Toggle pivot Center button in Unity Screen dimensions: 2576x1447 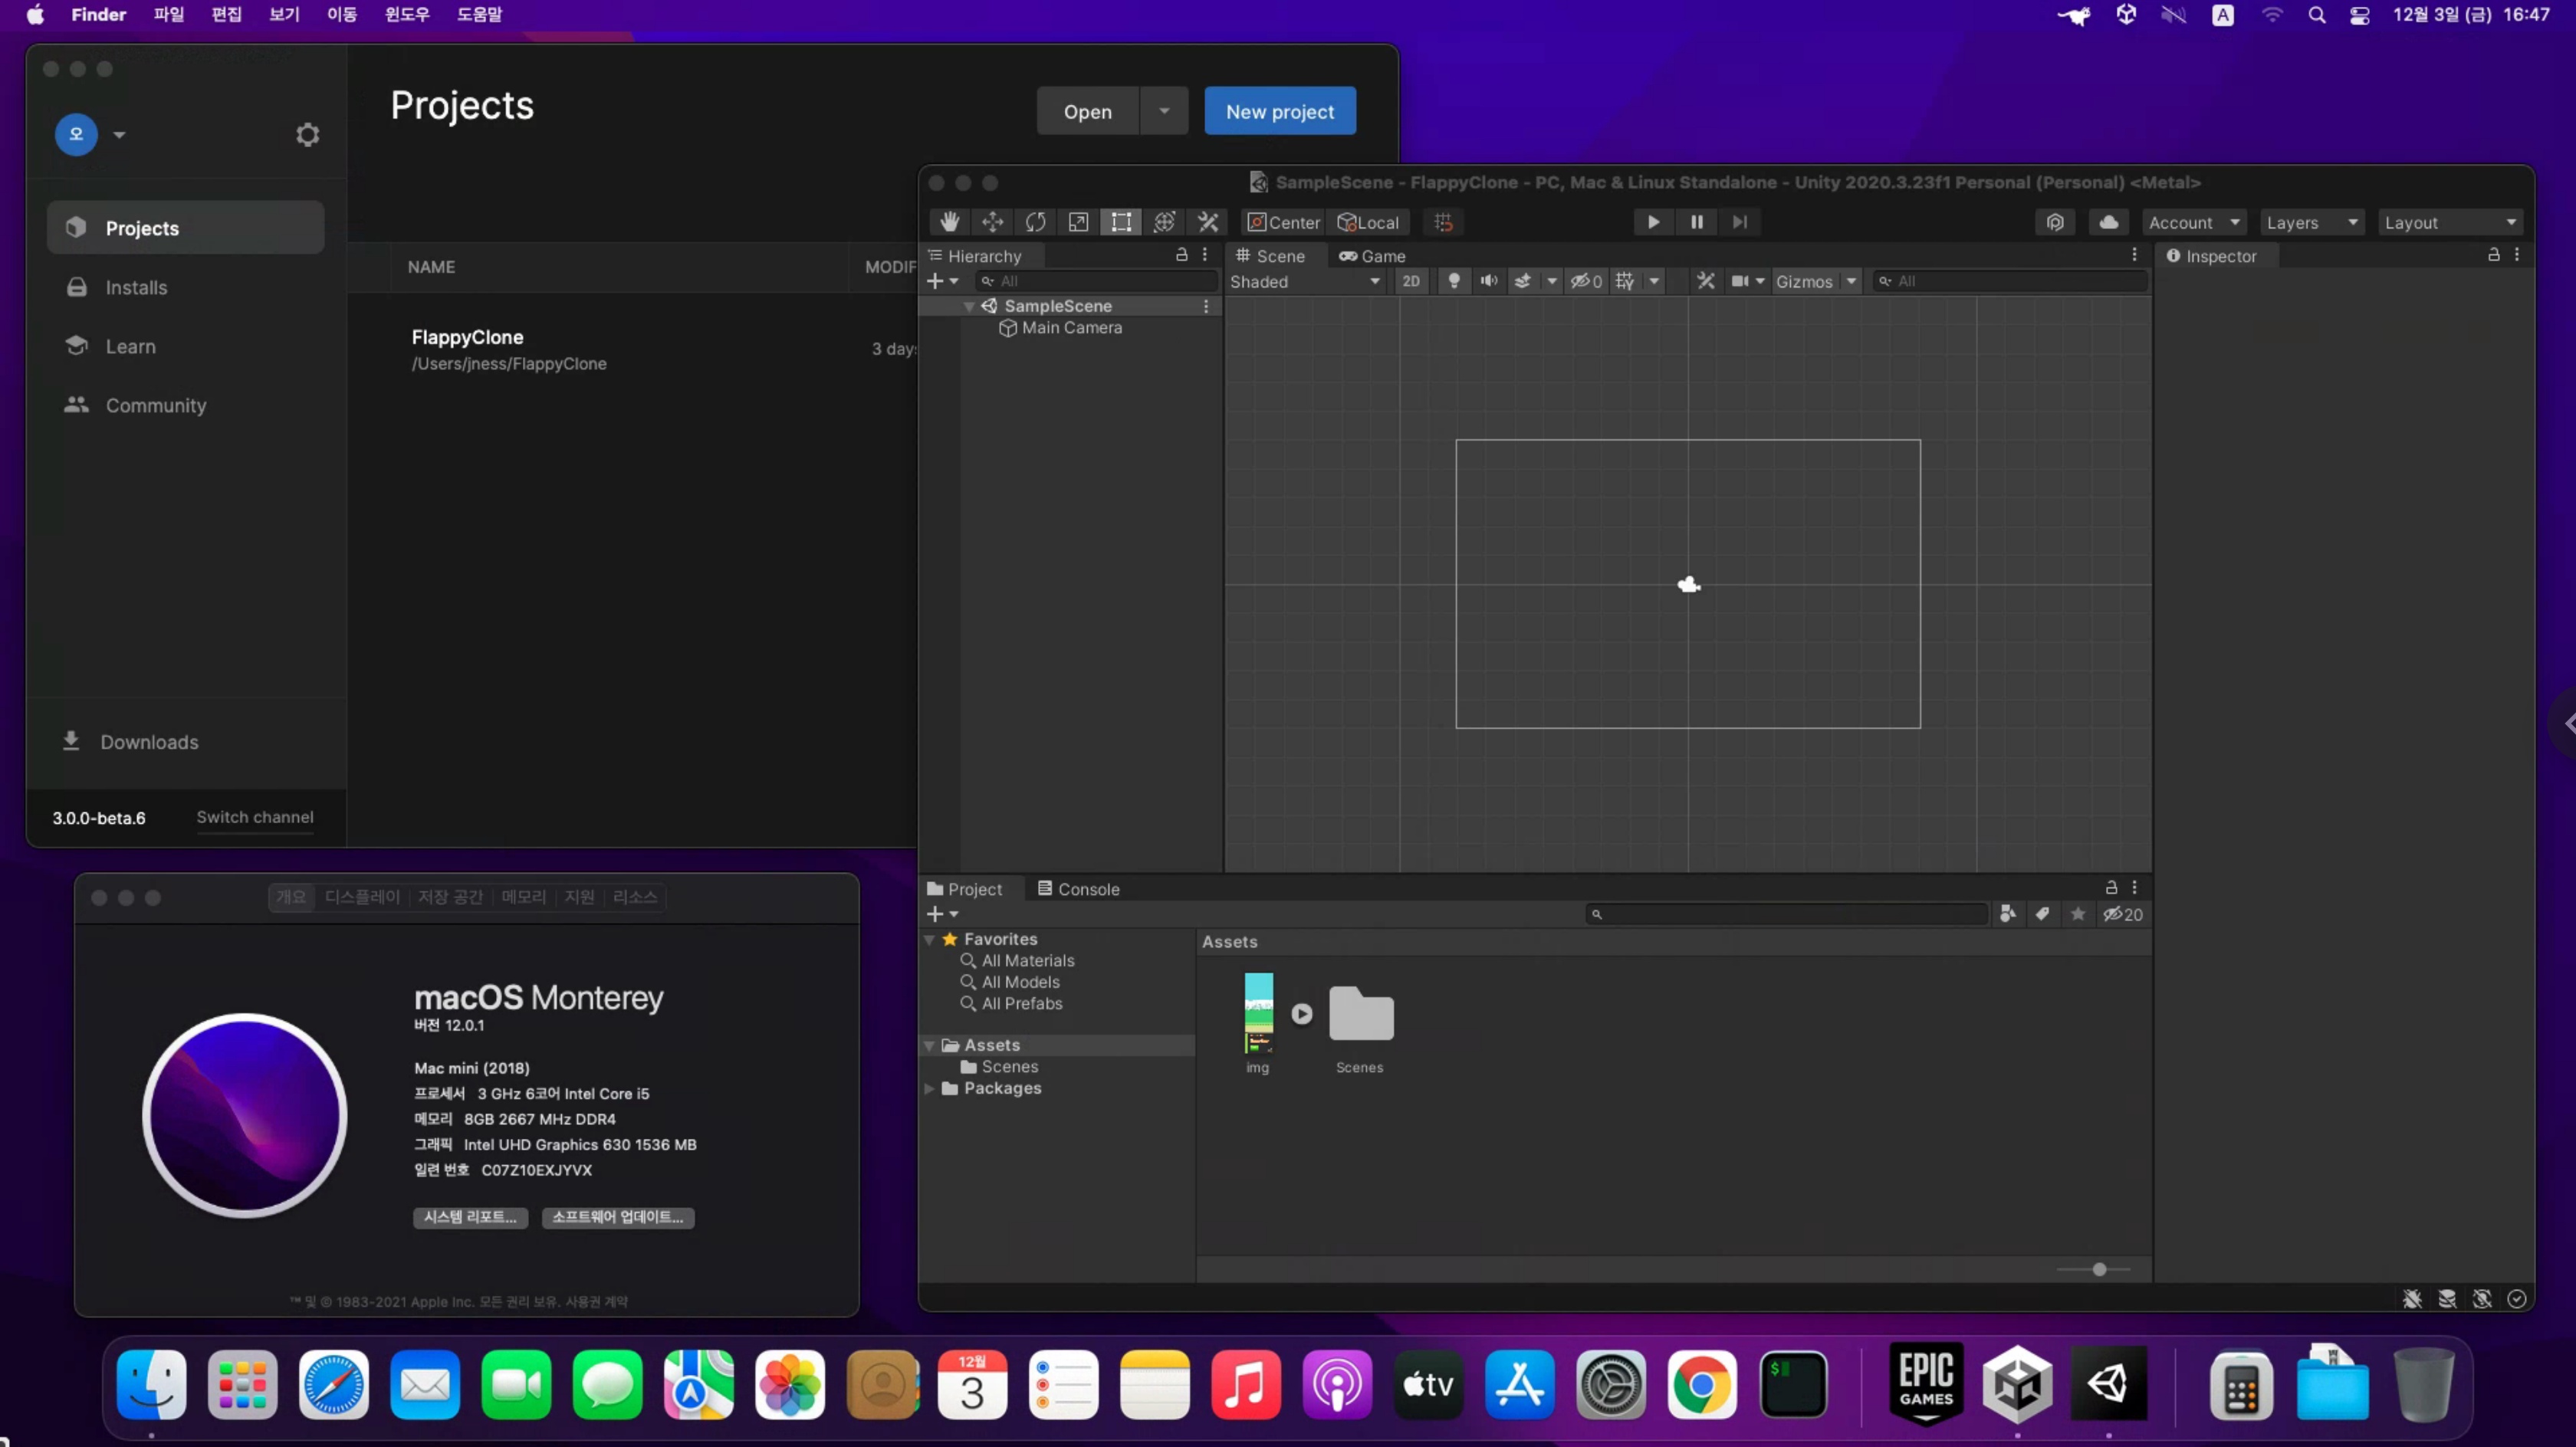[1284, 222]
